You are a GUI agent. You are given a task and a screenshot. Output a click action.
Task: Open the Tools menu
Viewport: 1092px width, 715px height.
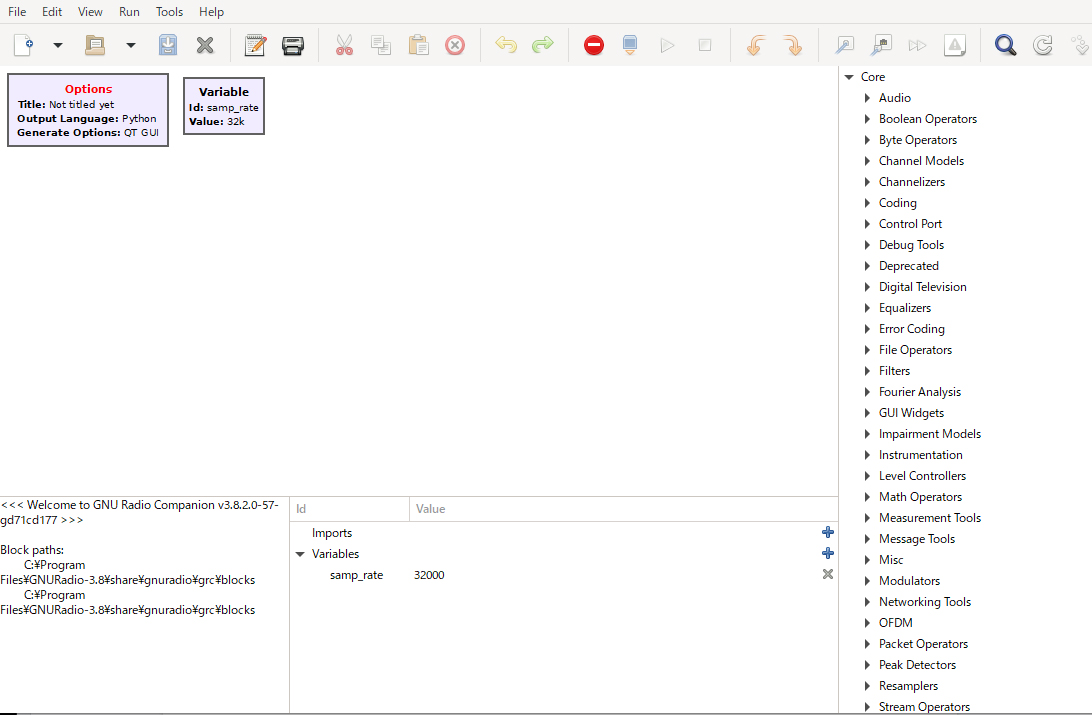(x=169, y=12)
